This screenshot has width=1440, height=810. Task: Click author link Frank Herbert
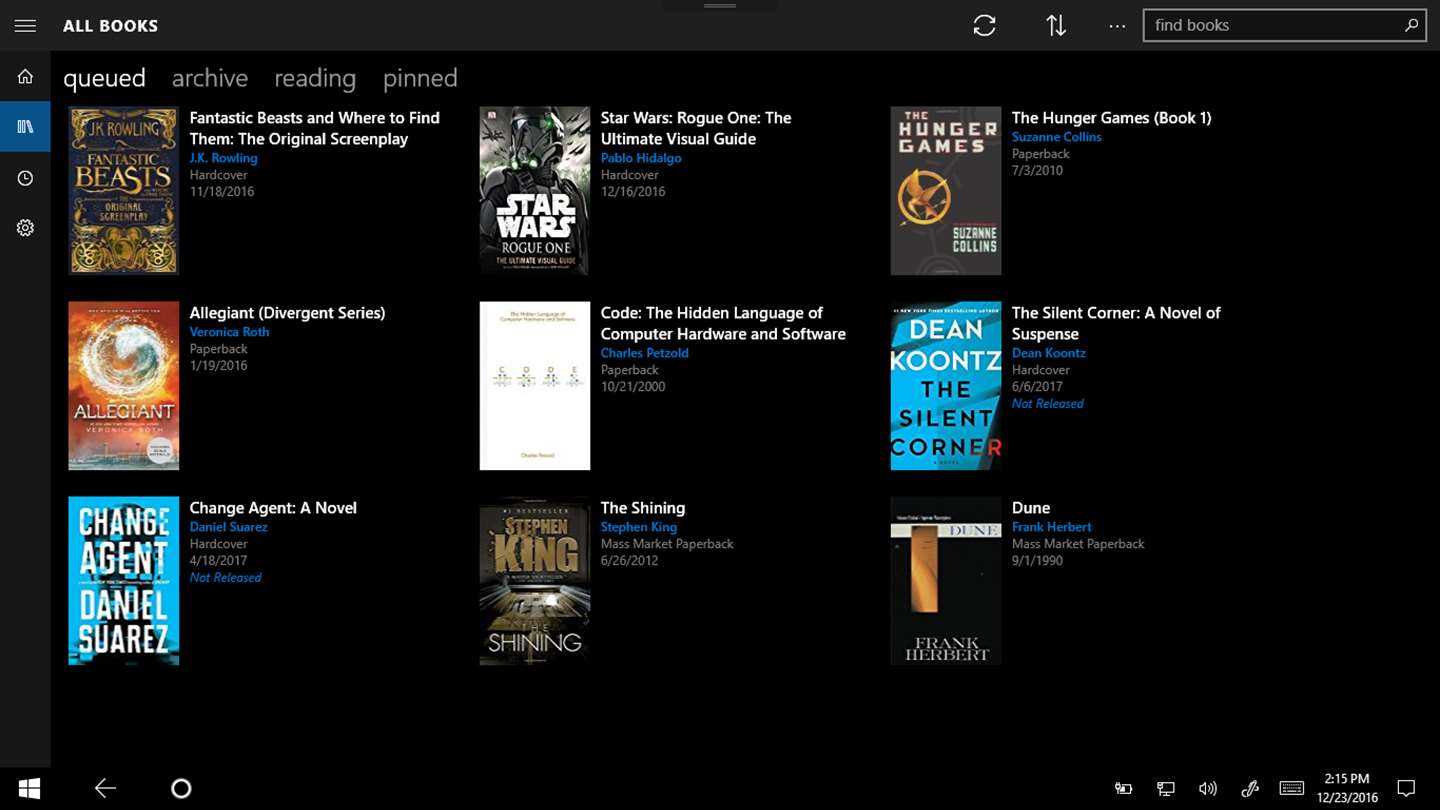1051,527
